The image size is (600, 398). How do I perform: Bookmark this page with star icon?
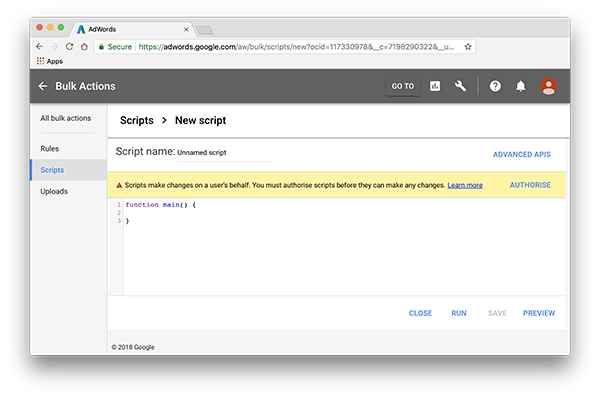click(468, 47)
